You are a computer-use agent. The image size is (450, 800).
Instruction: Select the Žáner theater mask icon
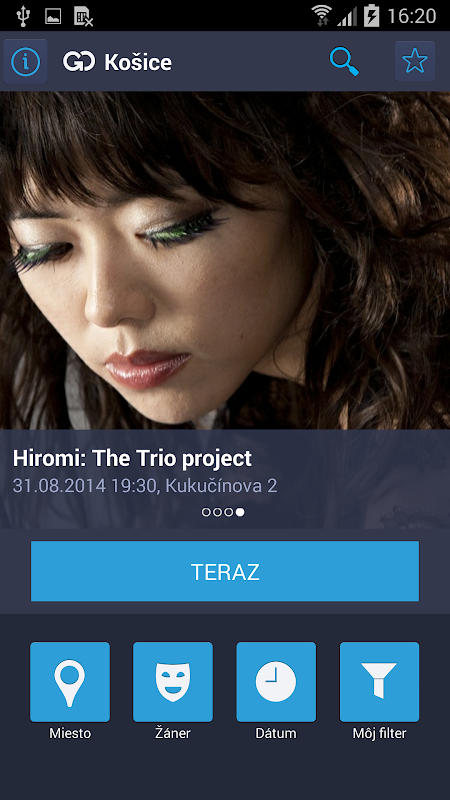click(173, 682)
